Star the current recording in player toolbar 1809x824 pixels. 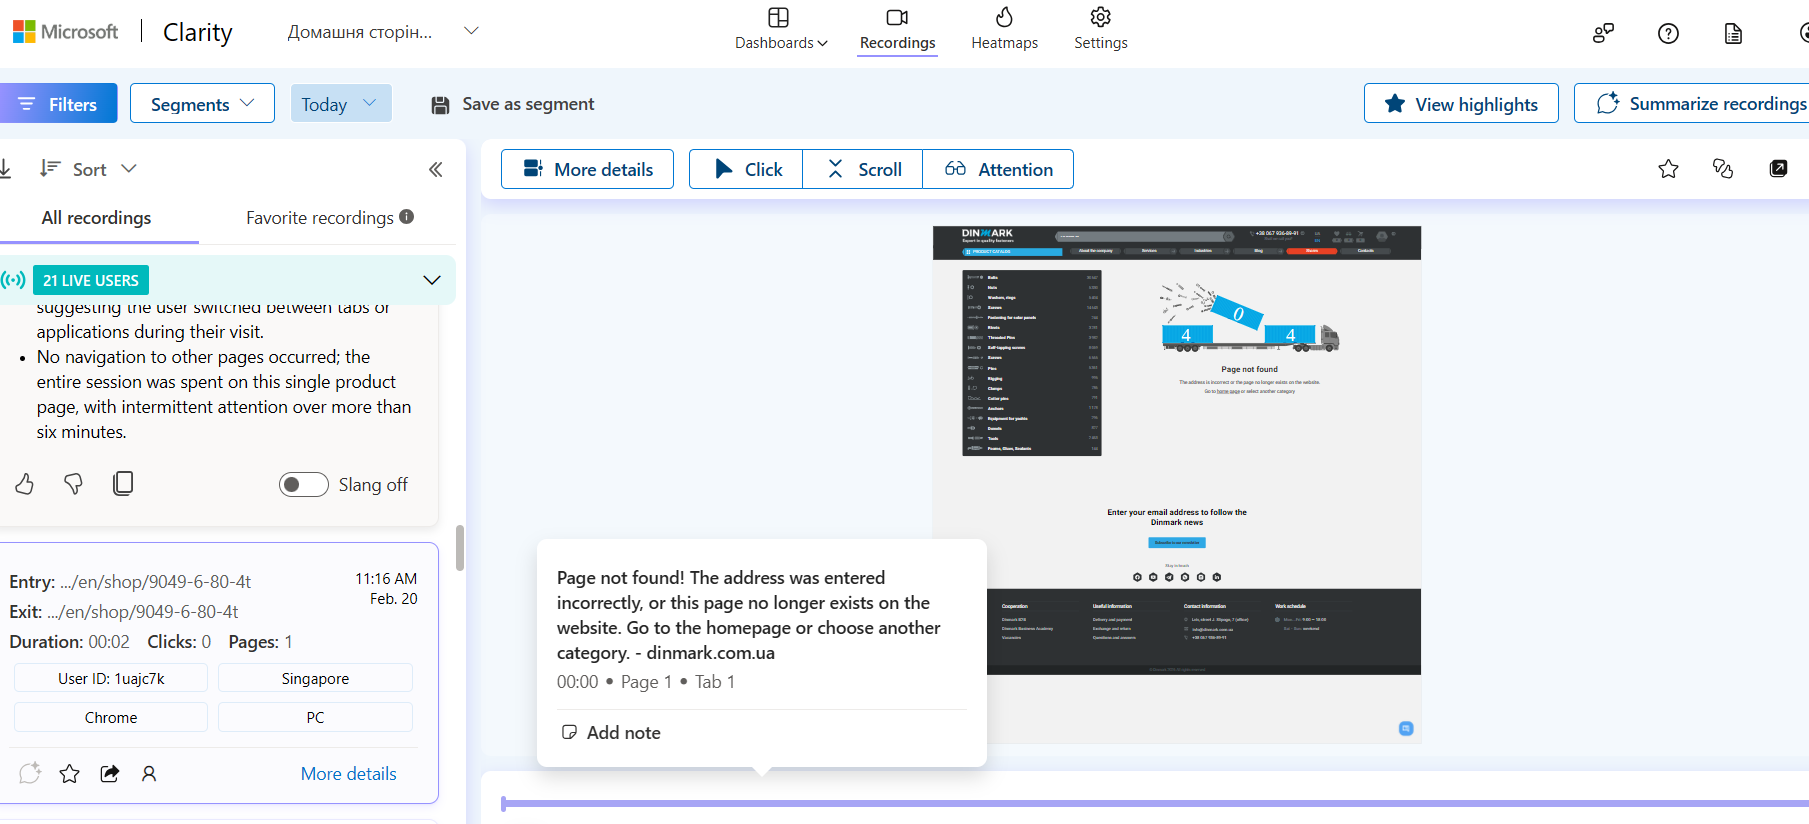[x=1668, y=169]
